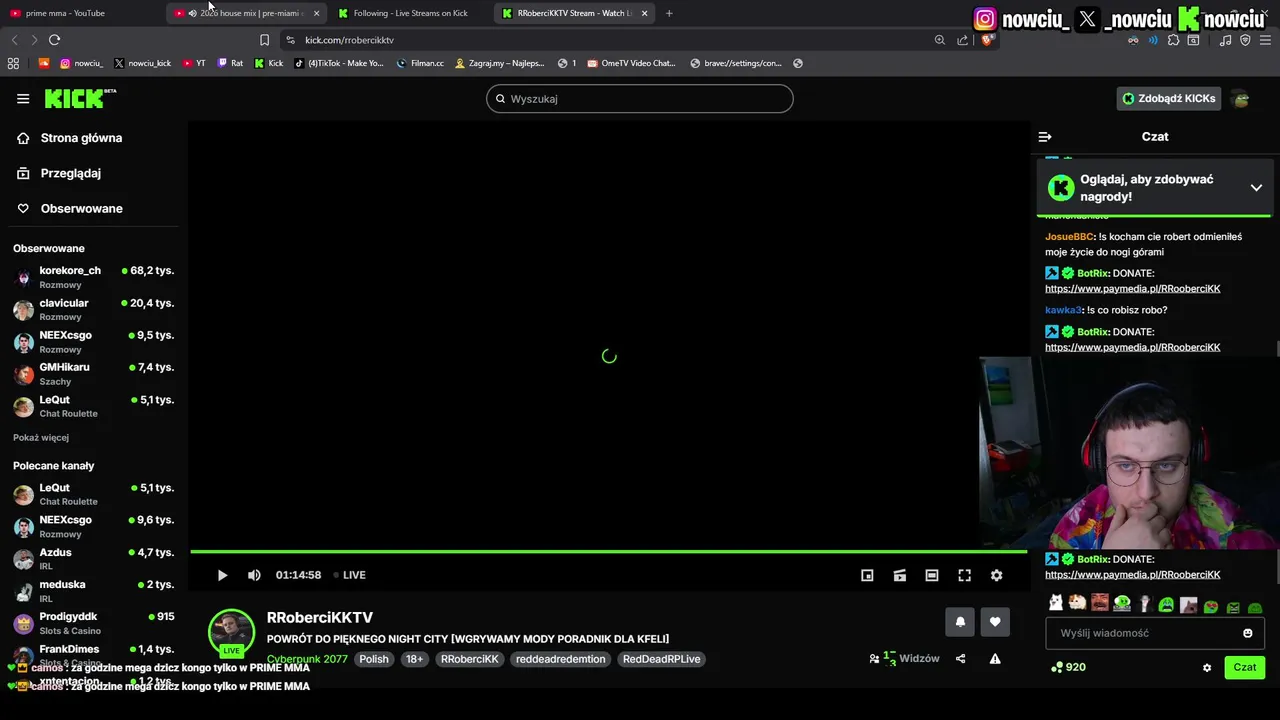This screenshot has width=1280, height=720.
Task: Open the clip creation icon in player
Action: [900, 575]
